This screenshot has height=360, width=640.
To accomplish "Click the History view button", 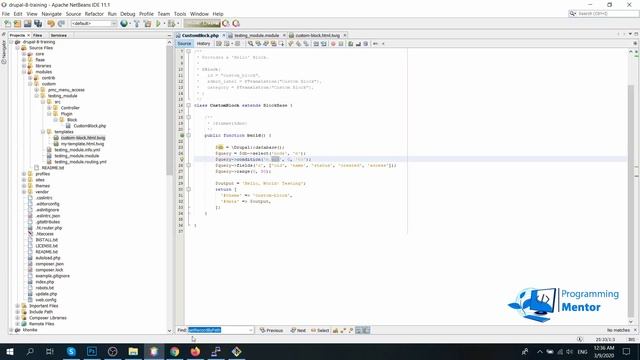I will point(203,44).
